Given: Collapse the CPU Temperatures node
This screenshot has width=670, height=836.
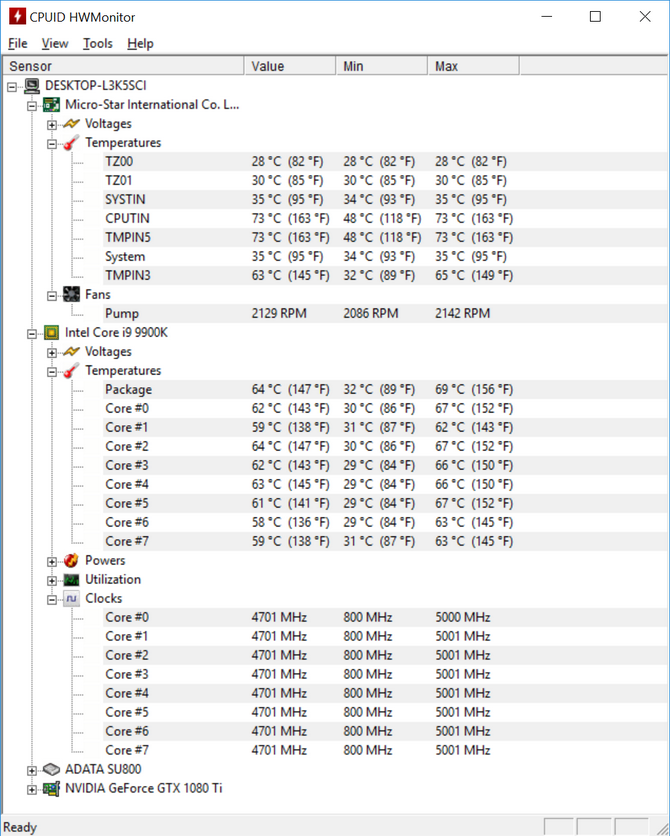Looking at the screenshot, I should click(x=52, y=372).
